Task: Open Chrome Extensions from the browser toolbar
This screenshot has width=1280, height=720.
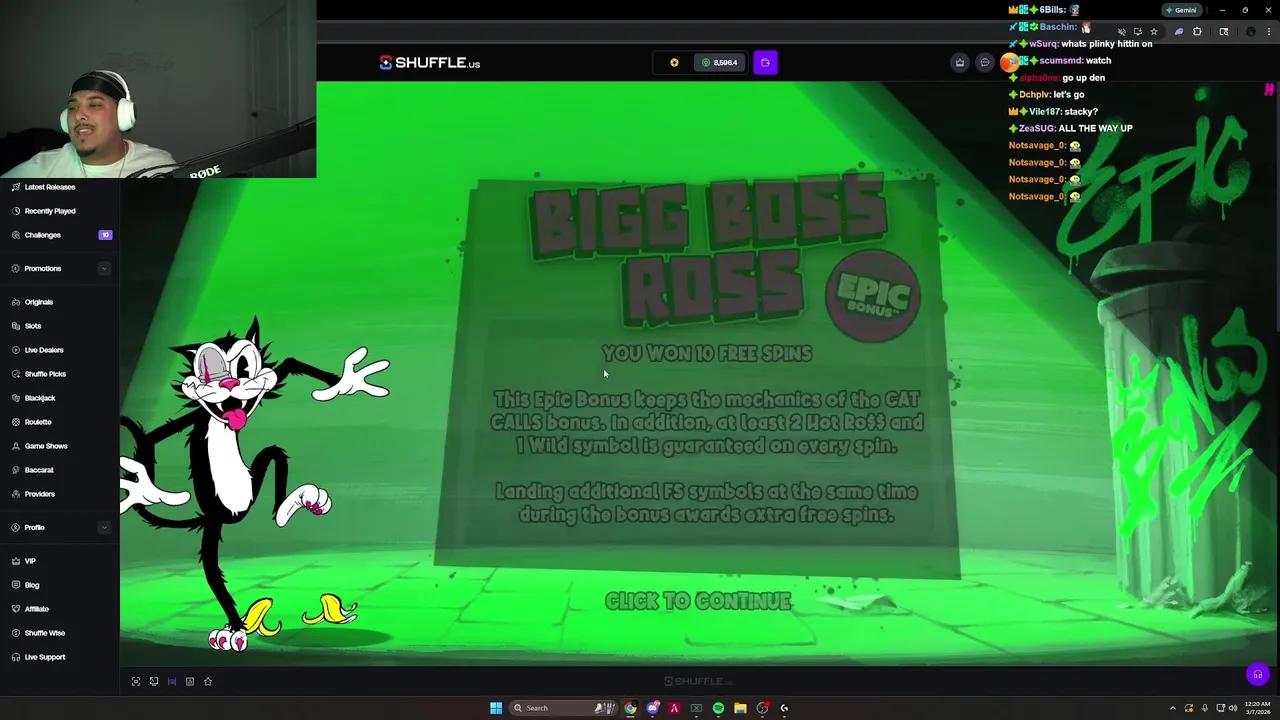Action: pyautogui.click(x=1197, y=31)
